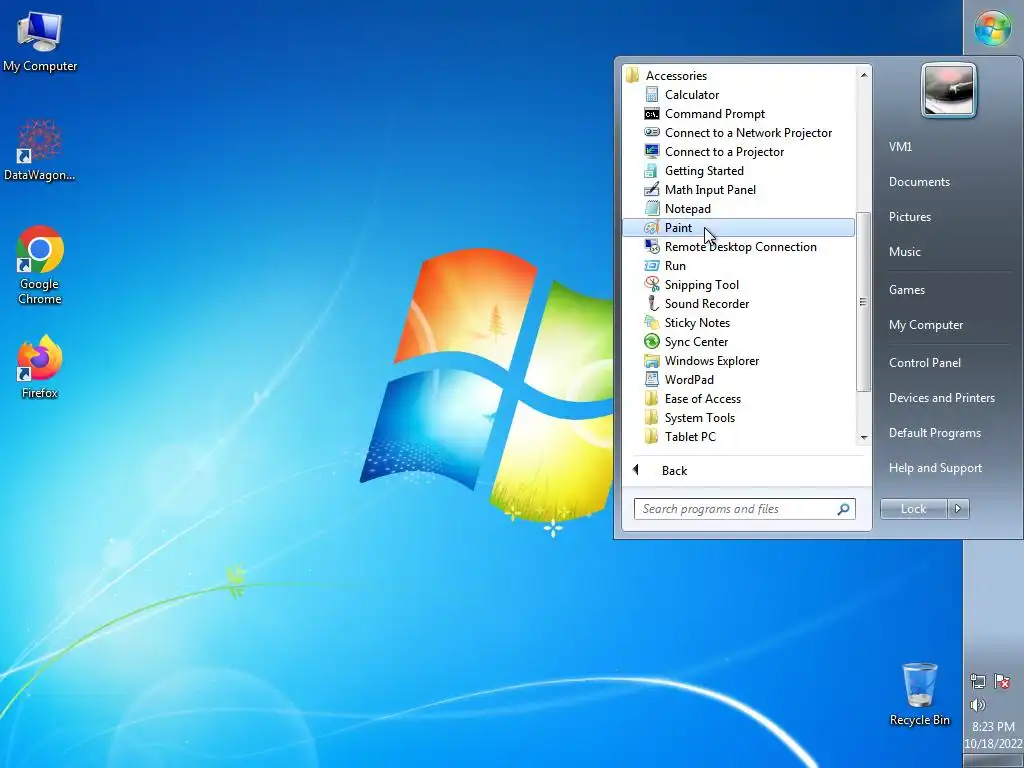Collapse the Accessories folder

point(738,76)
